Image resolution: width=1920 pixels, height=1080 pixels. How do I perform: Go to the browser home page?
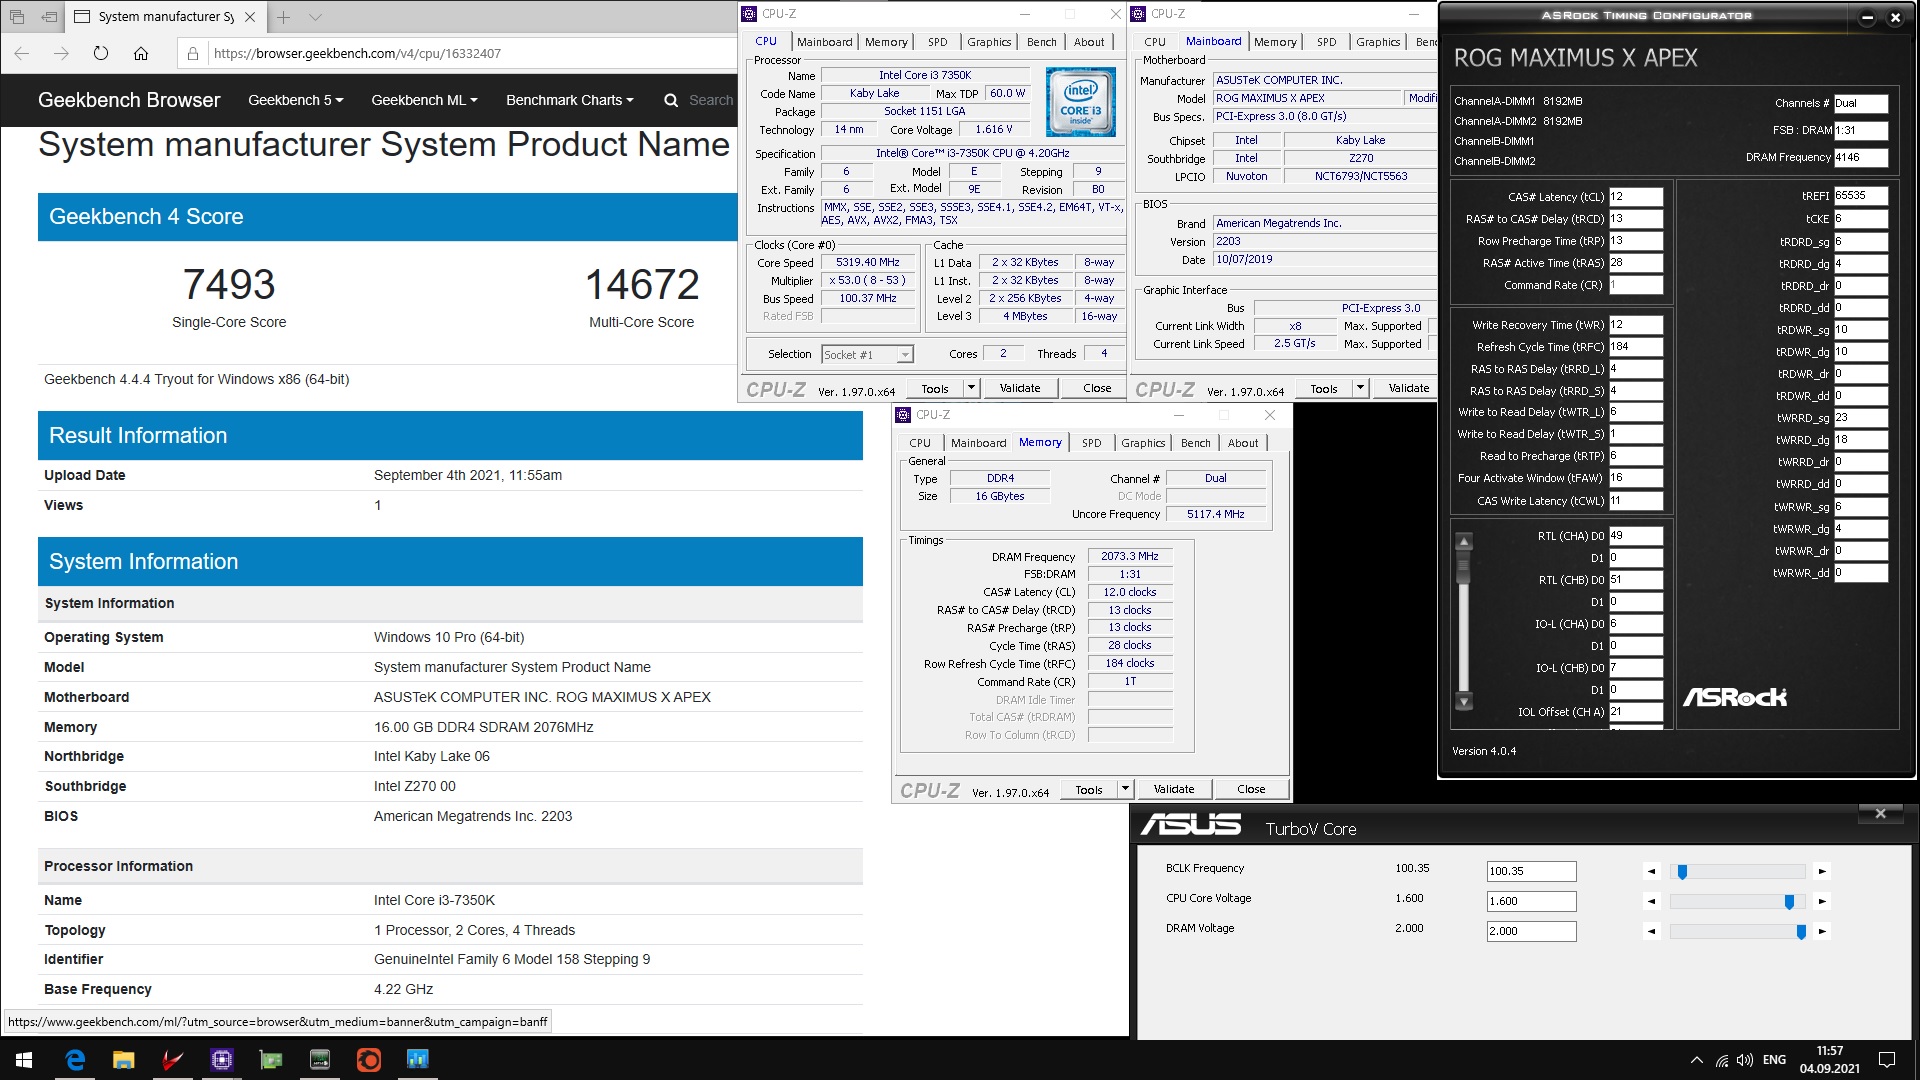tap(140, 53)
